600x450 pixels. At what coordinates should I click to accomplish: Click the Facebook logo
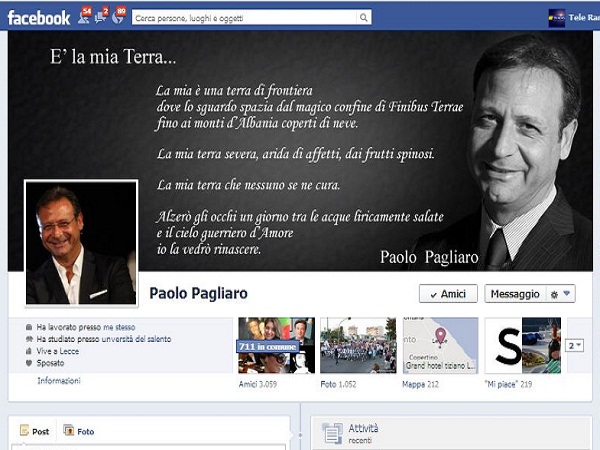[39, 17]
